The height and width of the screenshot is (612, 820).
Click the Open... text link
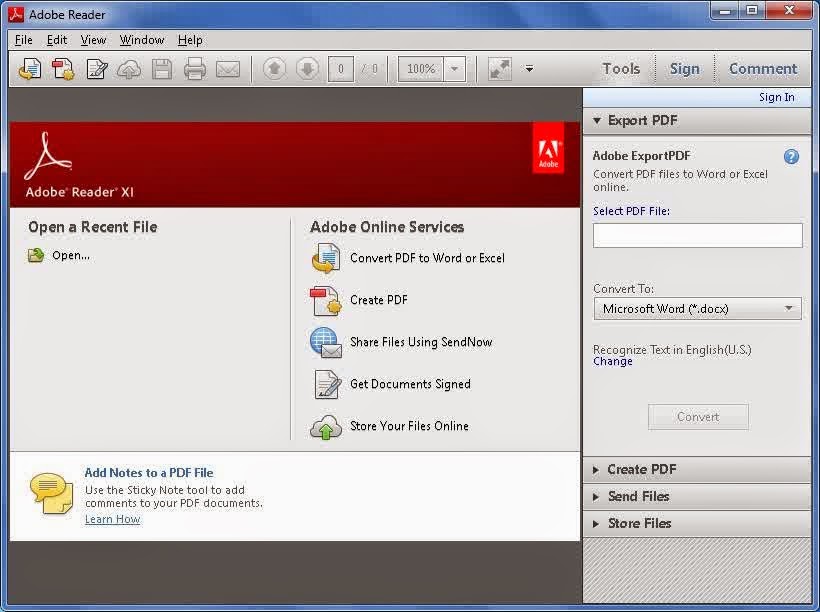click(71, 255)
